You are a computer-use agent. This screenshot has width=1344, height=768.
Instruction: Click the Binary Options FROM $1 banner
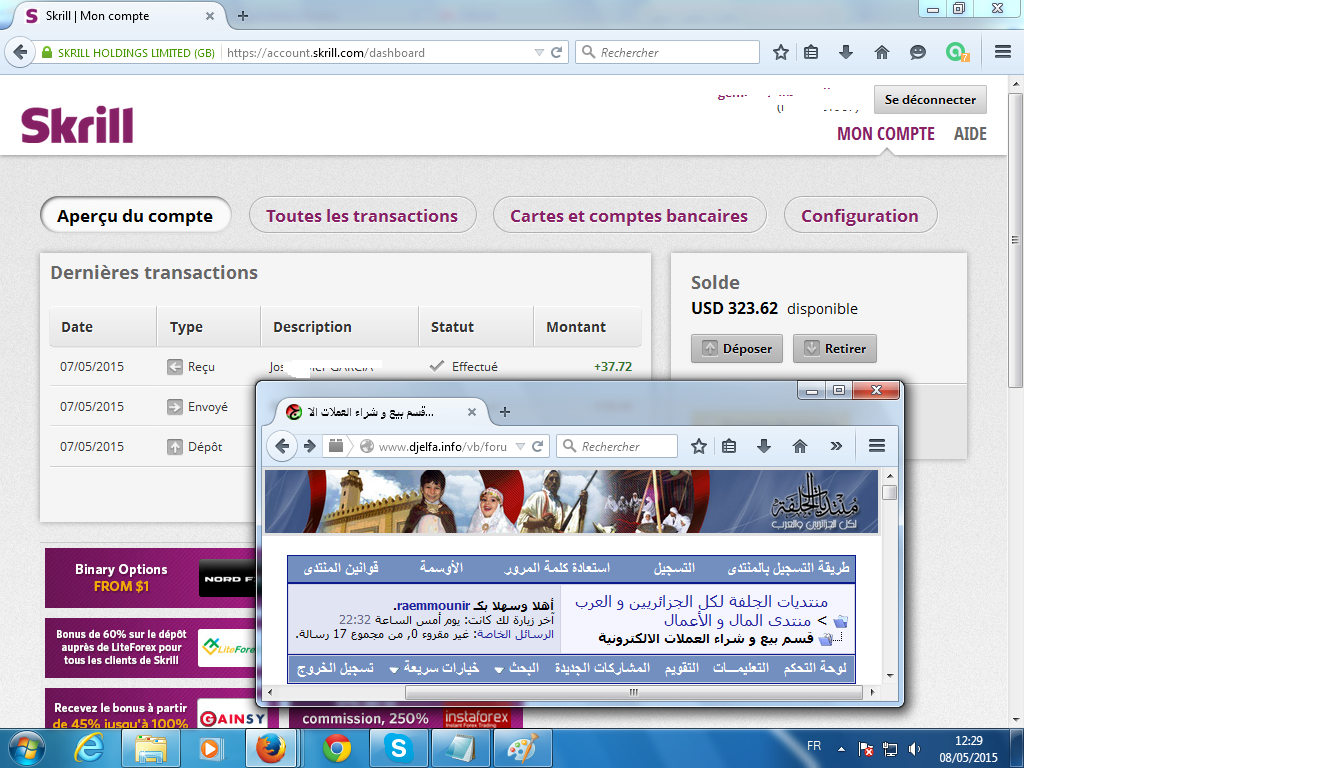tap(150, 578)
